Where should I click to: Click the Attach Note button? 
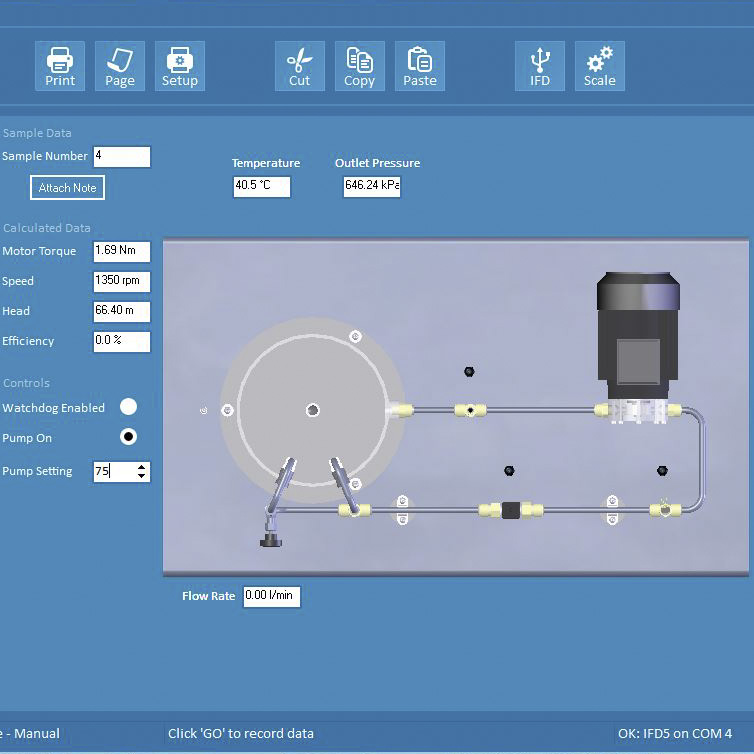tap(67, 188)
